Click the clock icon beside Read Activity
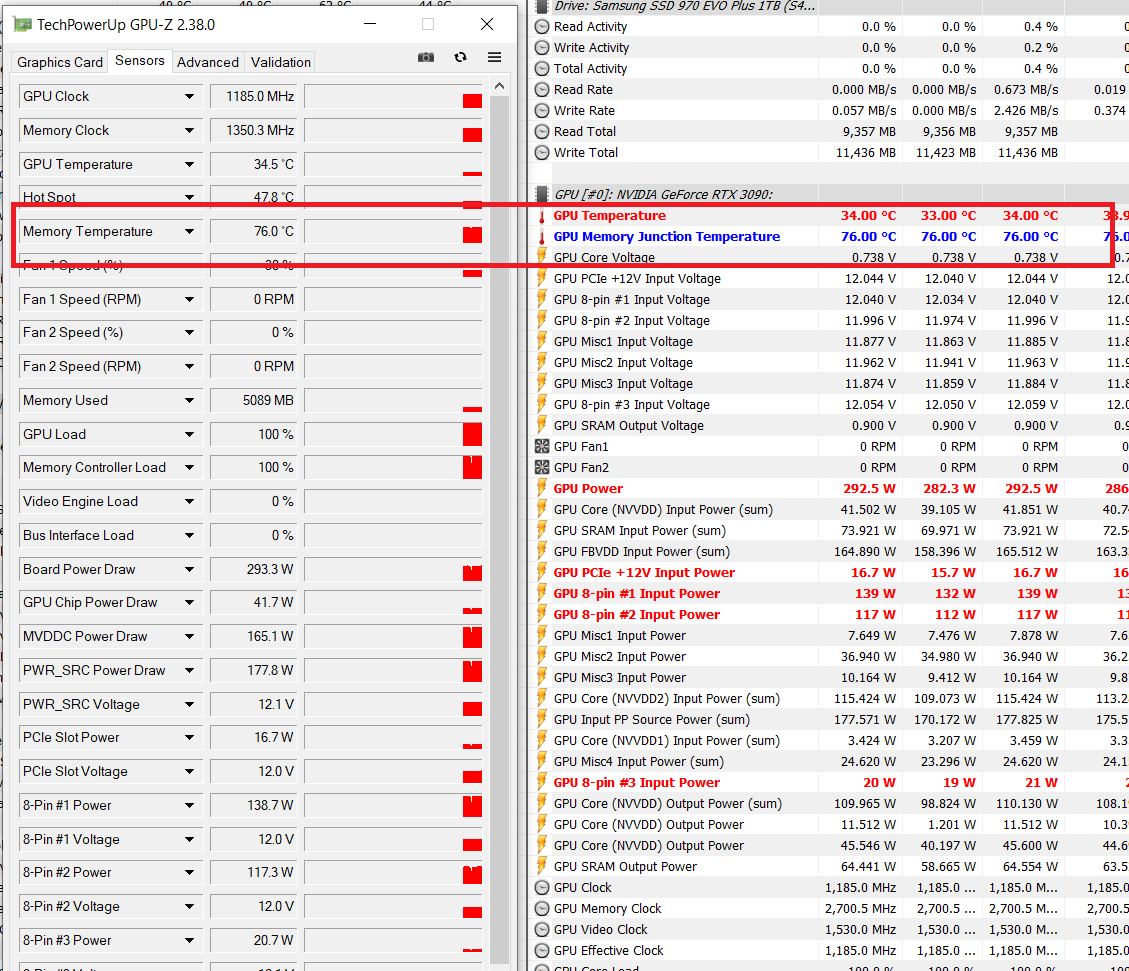This screenshot has height=971, width=1129. (x=542, y=27)
